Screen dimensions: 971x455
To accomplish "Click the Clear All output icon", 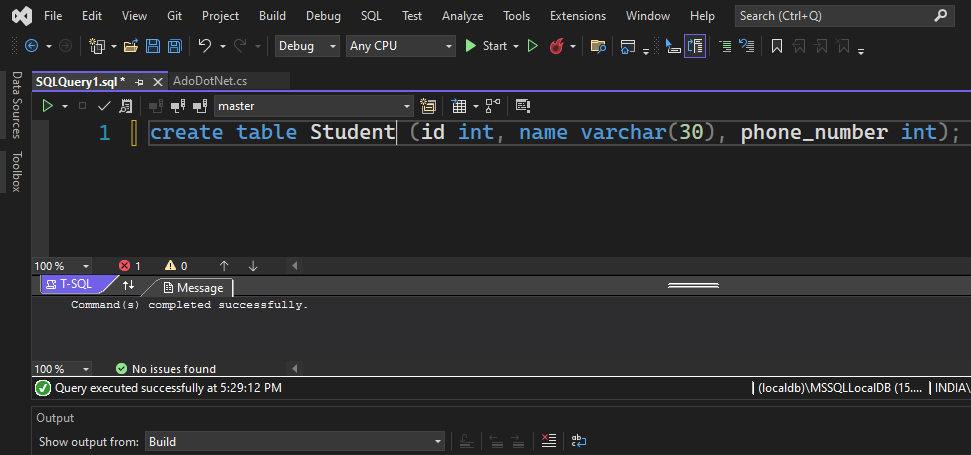I will tap(548, 441).
